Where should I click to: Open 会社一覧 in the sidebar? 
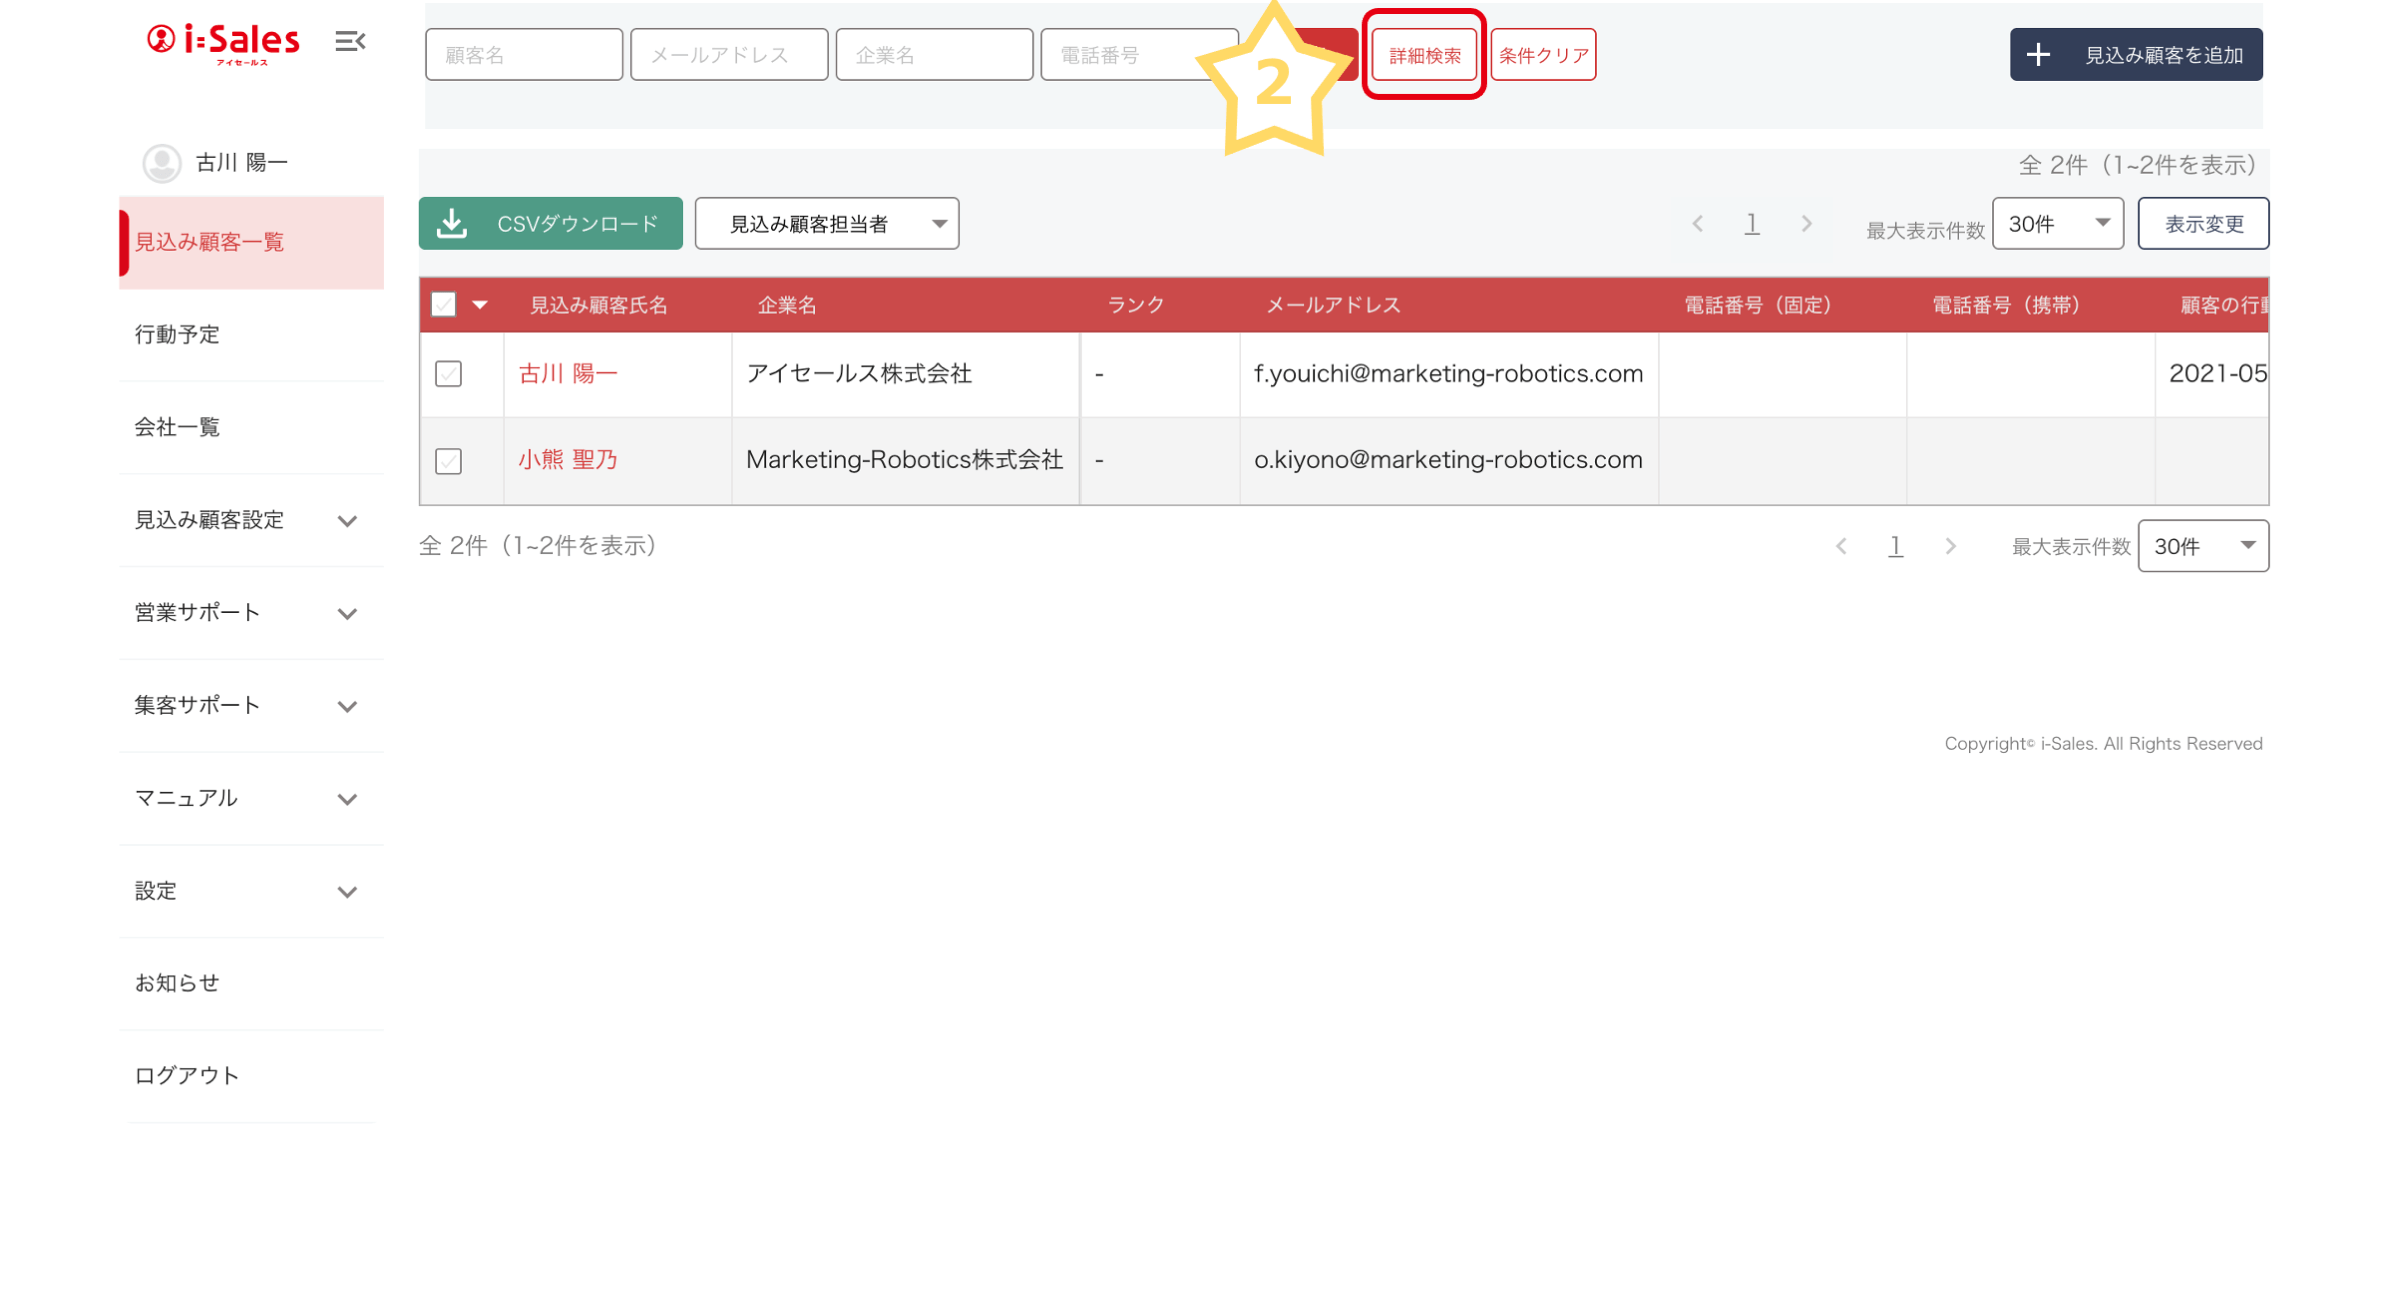click(178, 427)
